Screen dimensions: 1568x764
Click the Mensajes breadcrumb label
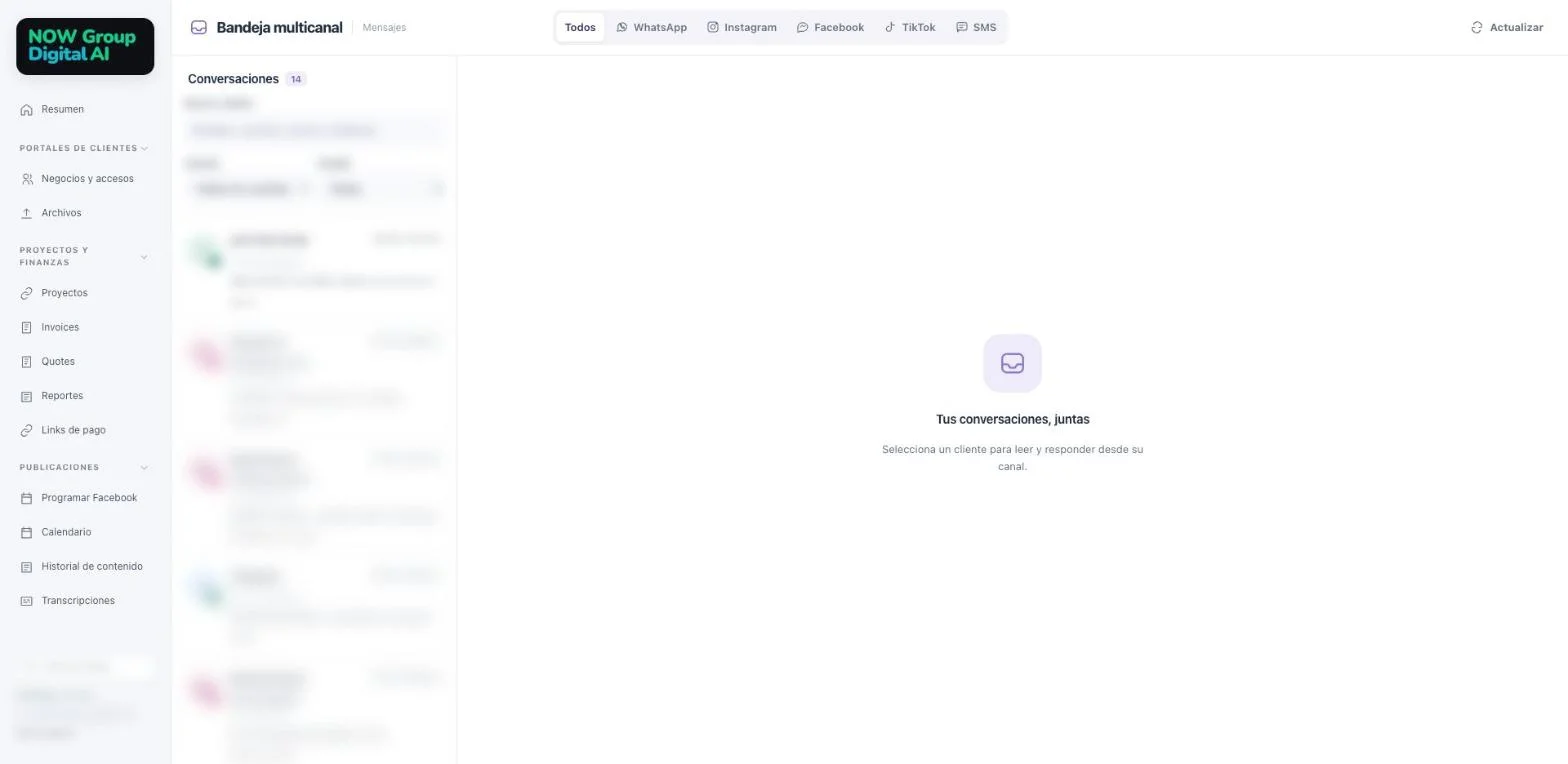384,28
